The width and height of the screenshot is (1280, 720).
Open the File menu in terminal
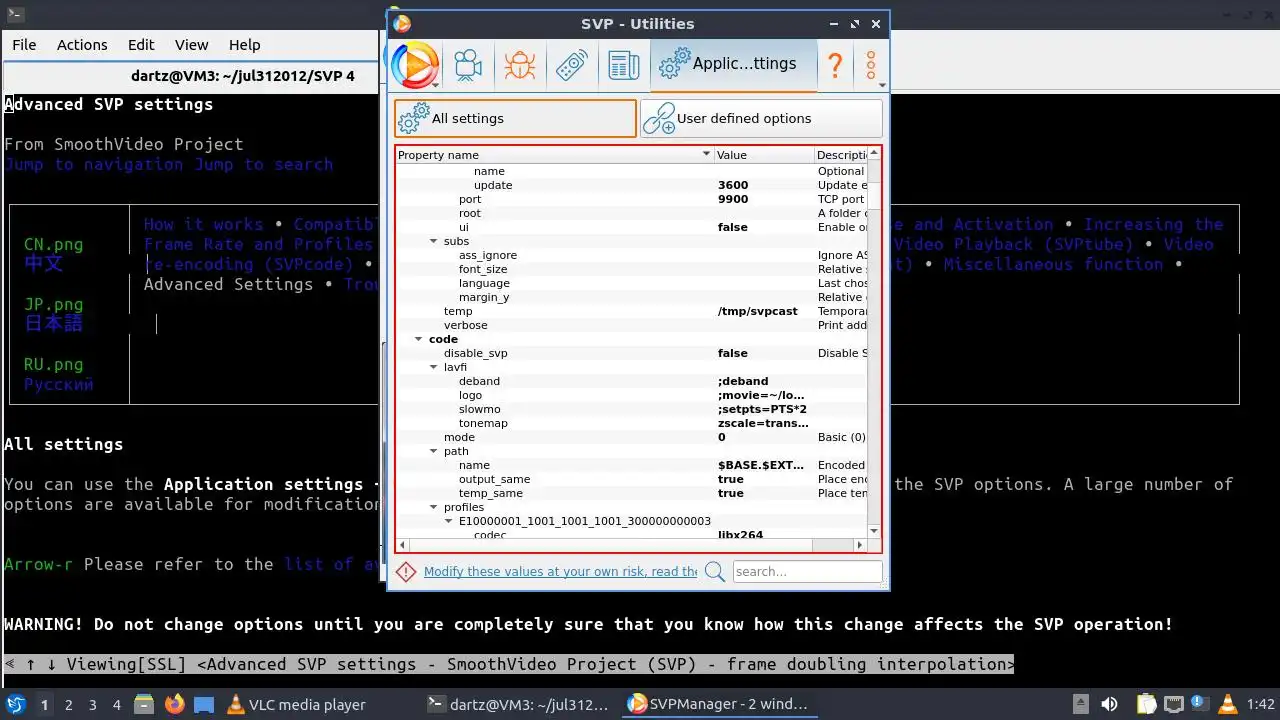[x=24, y=45]
